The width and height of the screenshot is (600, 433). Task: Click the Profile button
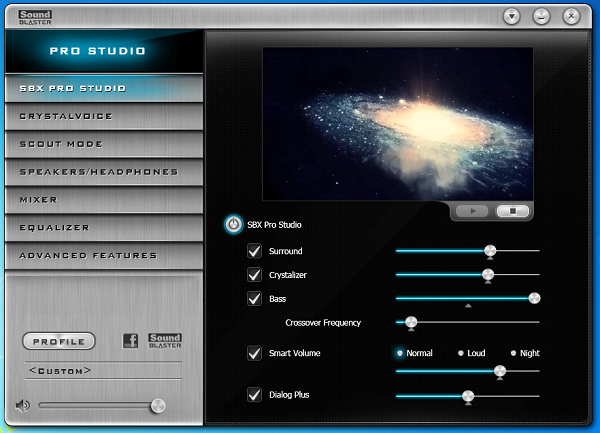(59, 341)
